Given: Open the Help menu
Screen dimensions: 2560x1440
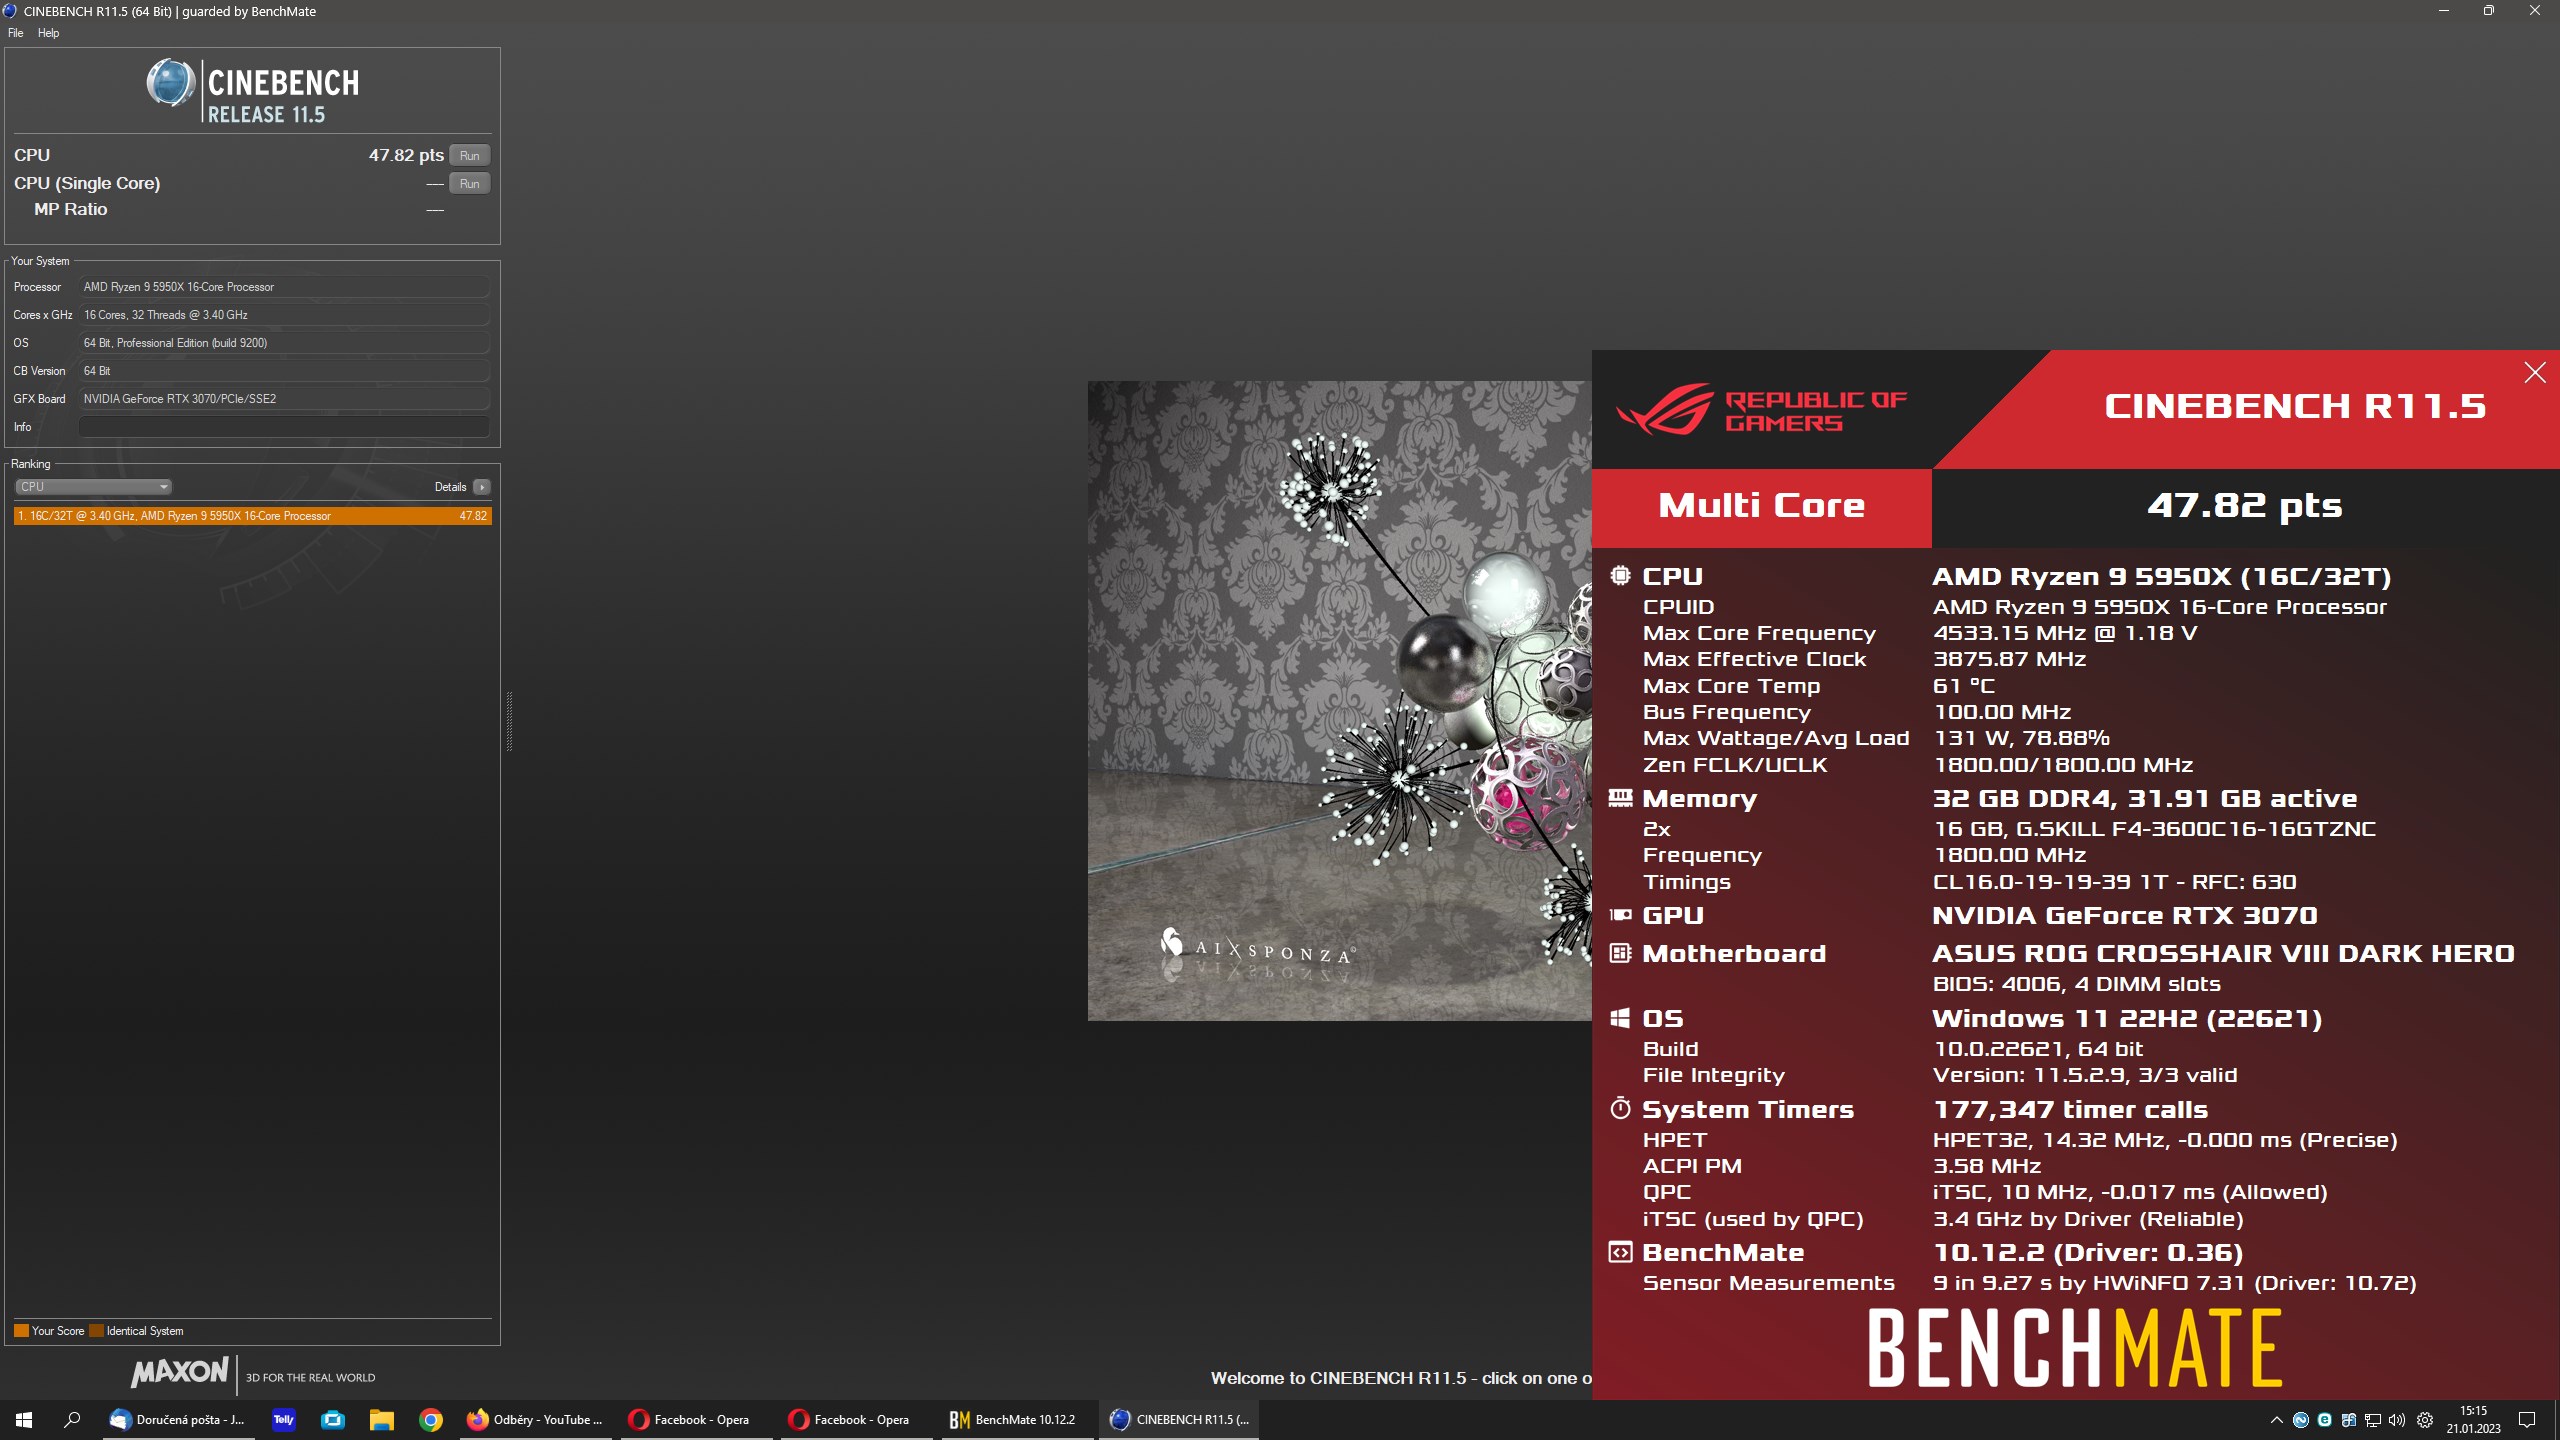Looking at the screenshot, I should 48,33.
